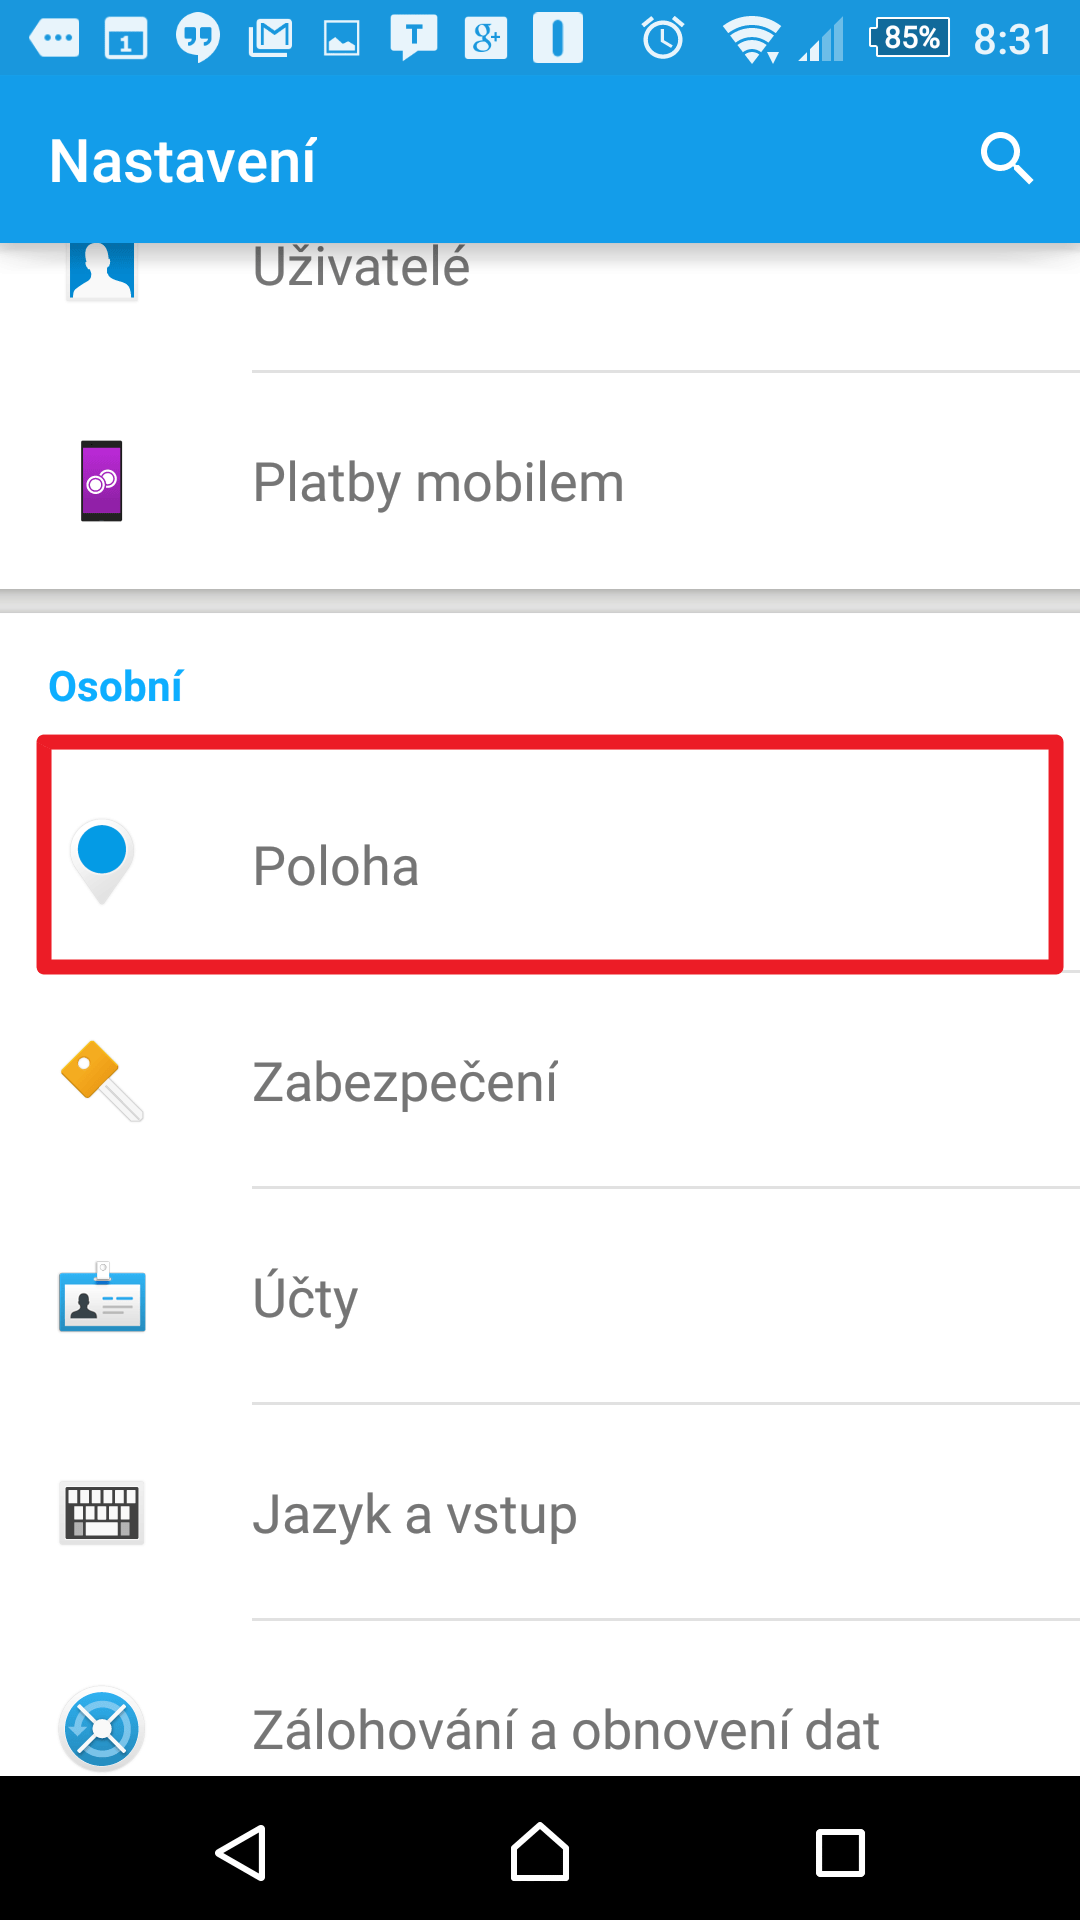Tap the Uživatelé user avatar icon

coord(102,271)
